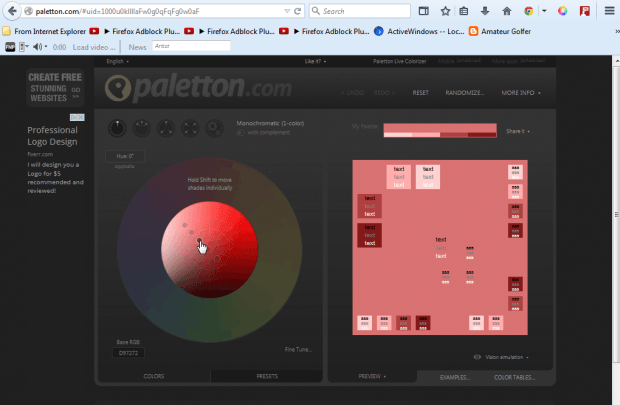Open the COLOR TABLES tab
620x405 pixels.
[514, 377]
